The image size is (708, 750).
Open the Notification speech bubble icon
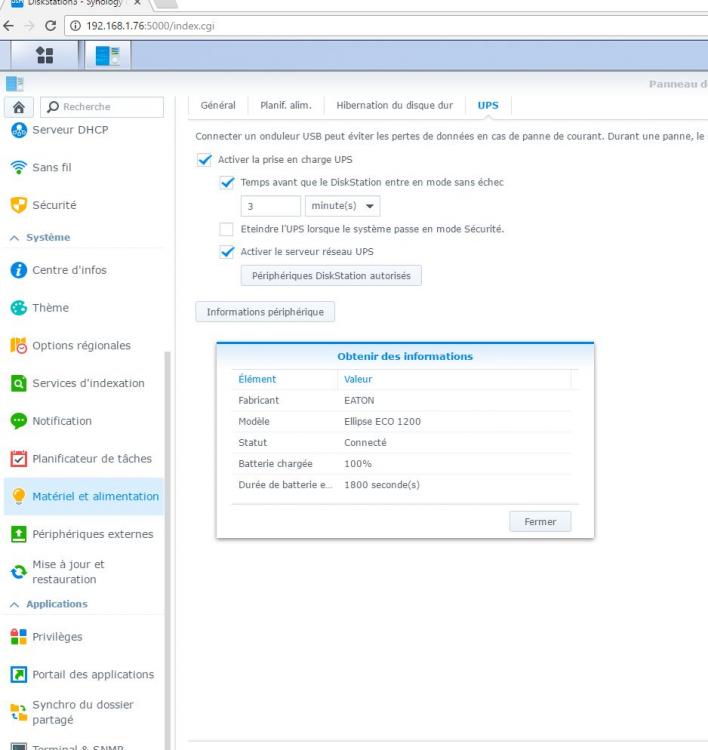19,421
